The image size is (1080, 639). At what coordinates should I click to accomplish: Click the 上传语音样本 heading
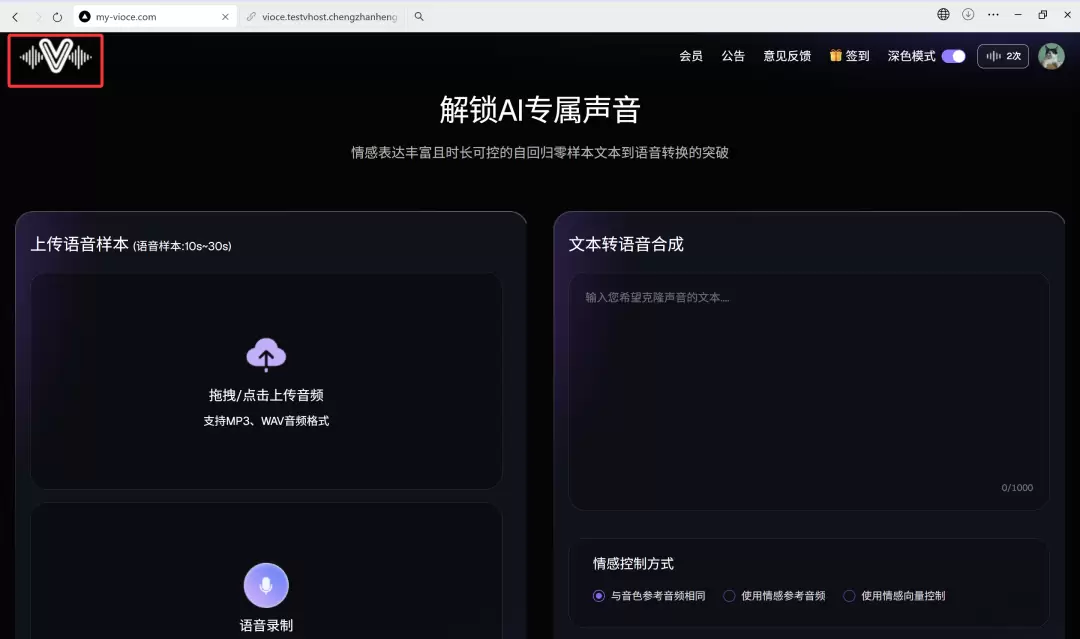pyautogui.click(x=80, y=244)
